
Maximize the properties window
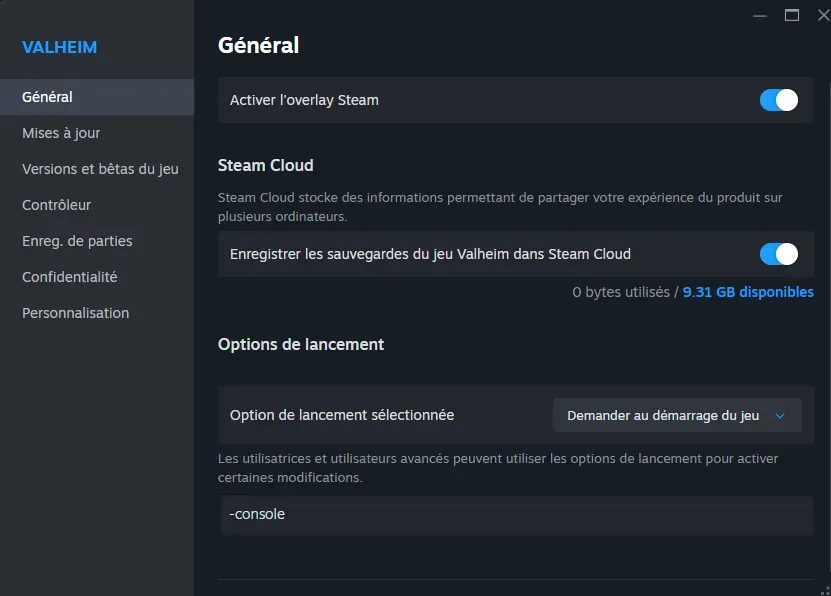[792, 15]
